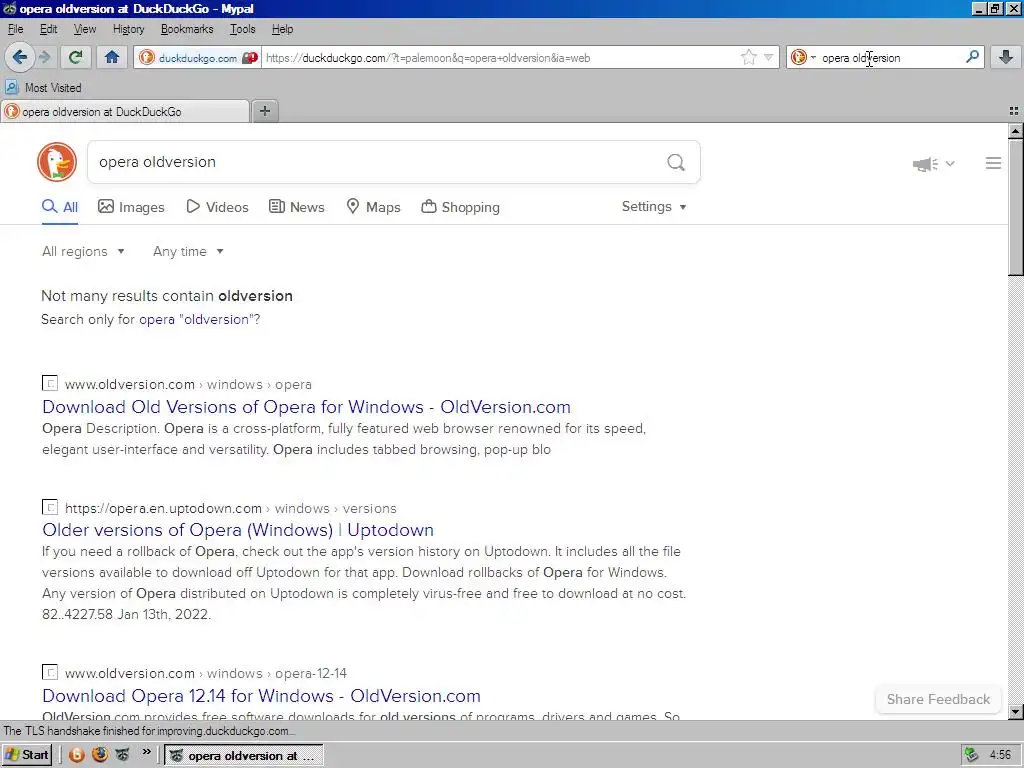The image size is (1024, 768).
Task: Bookmark this page with the star icon
Action: [748, 57]
